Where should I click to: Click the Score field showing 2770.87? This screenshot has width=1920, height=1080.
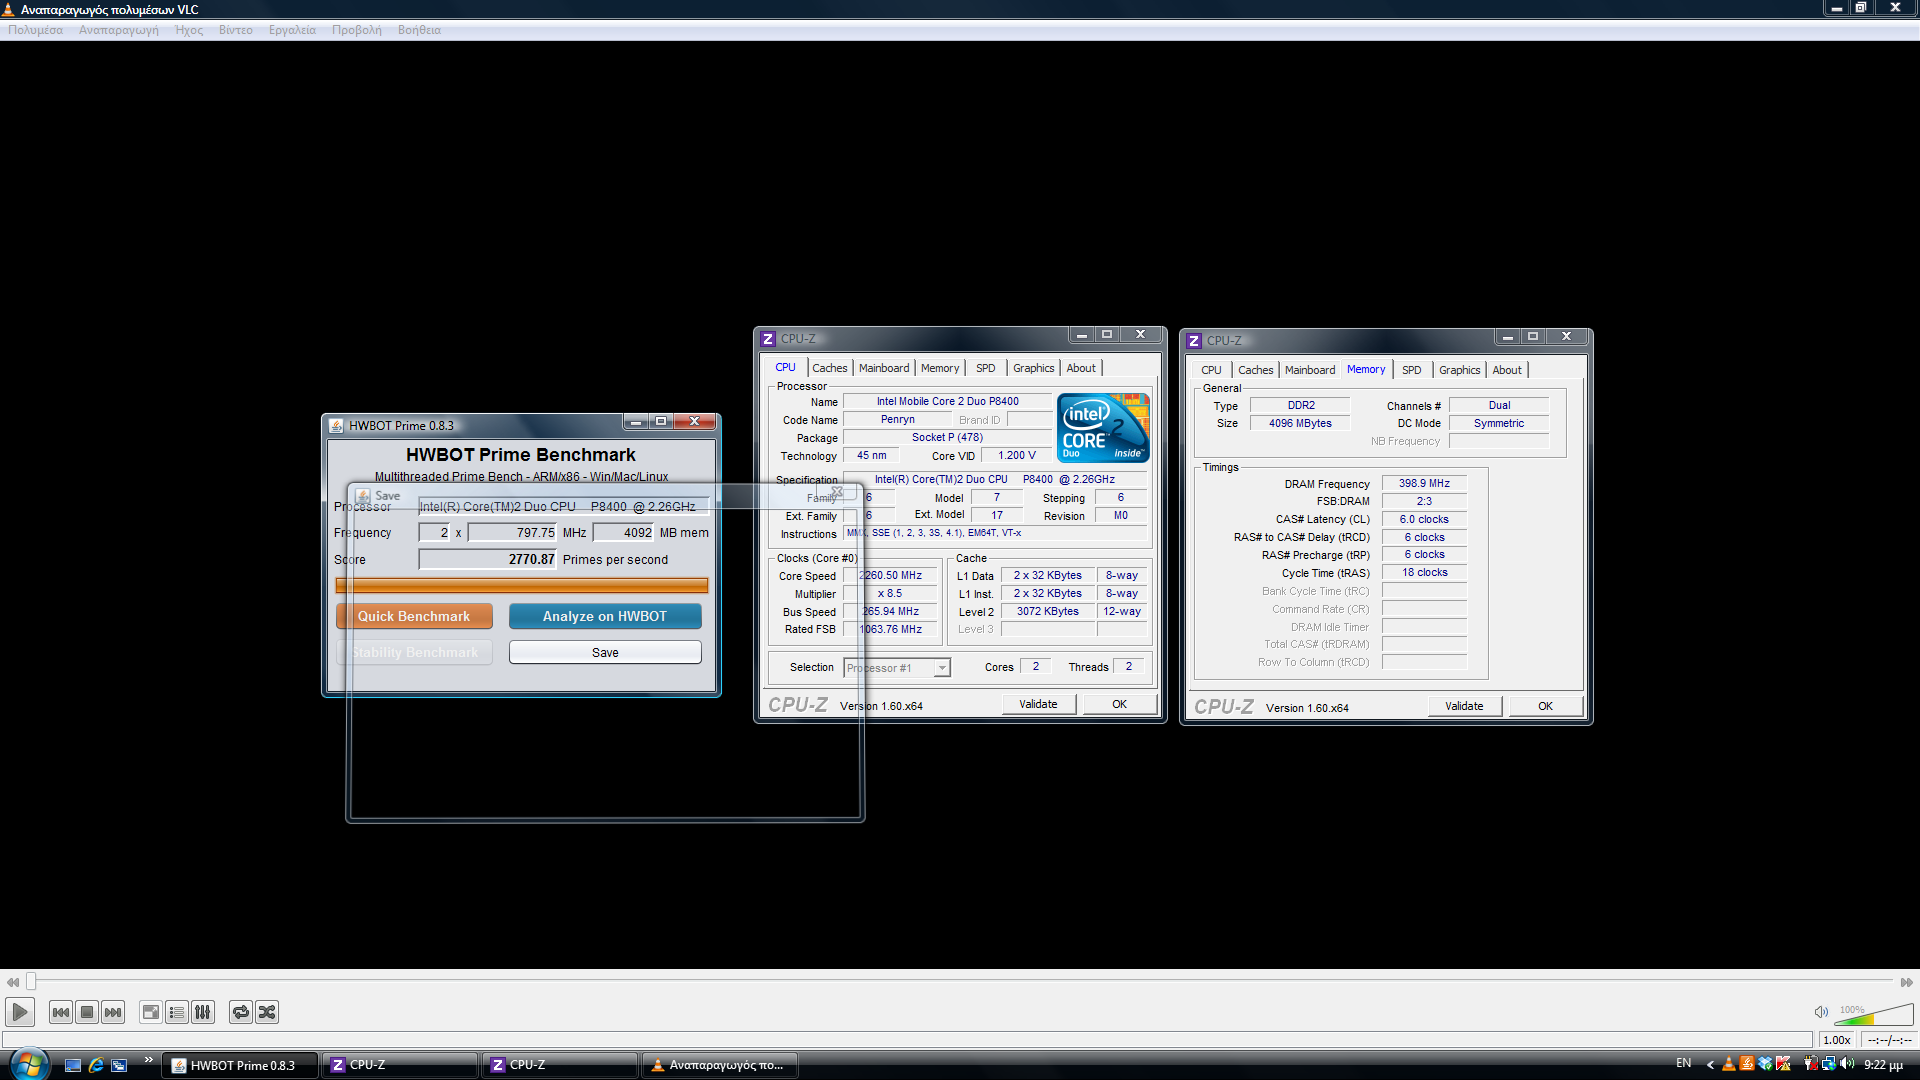[487, 559]
